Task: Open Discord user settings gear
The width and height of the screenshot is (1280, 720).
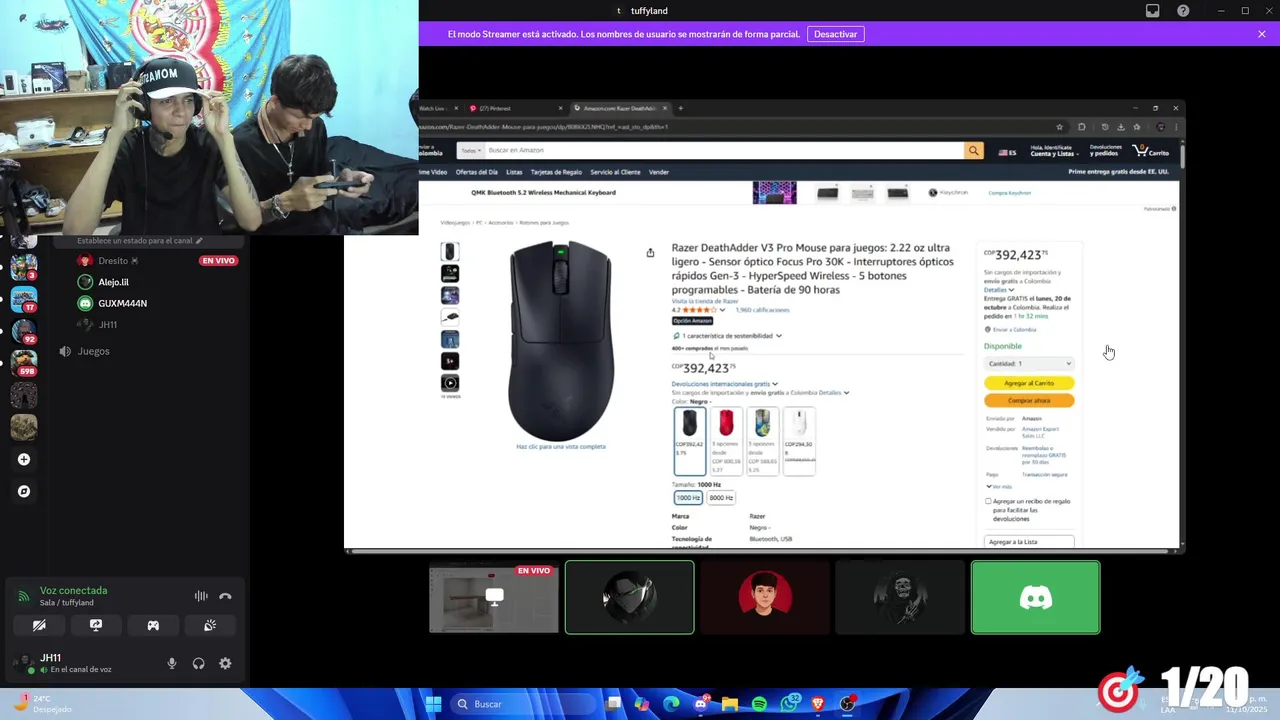Action: pyautogui.click(x=225, y=663)
